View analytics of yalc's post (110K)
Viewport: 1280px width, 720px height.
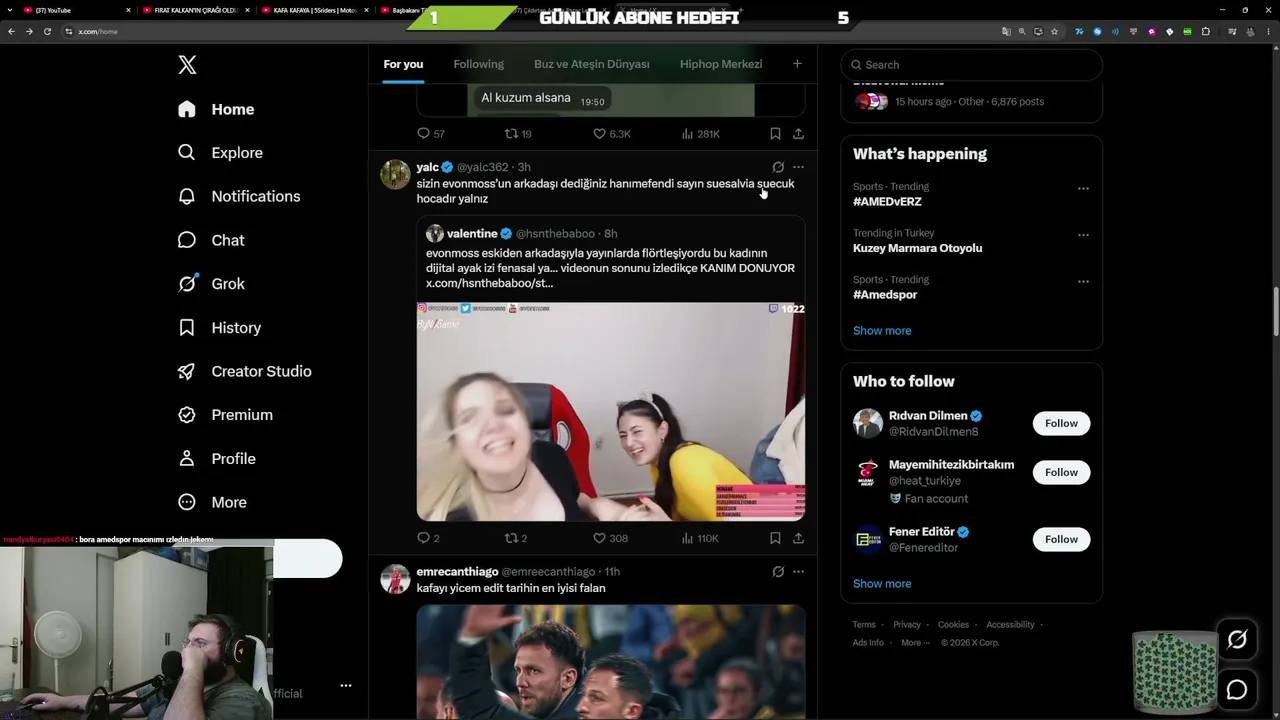coord(700,538)
